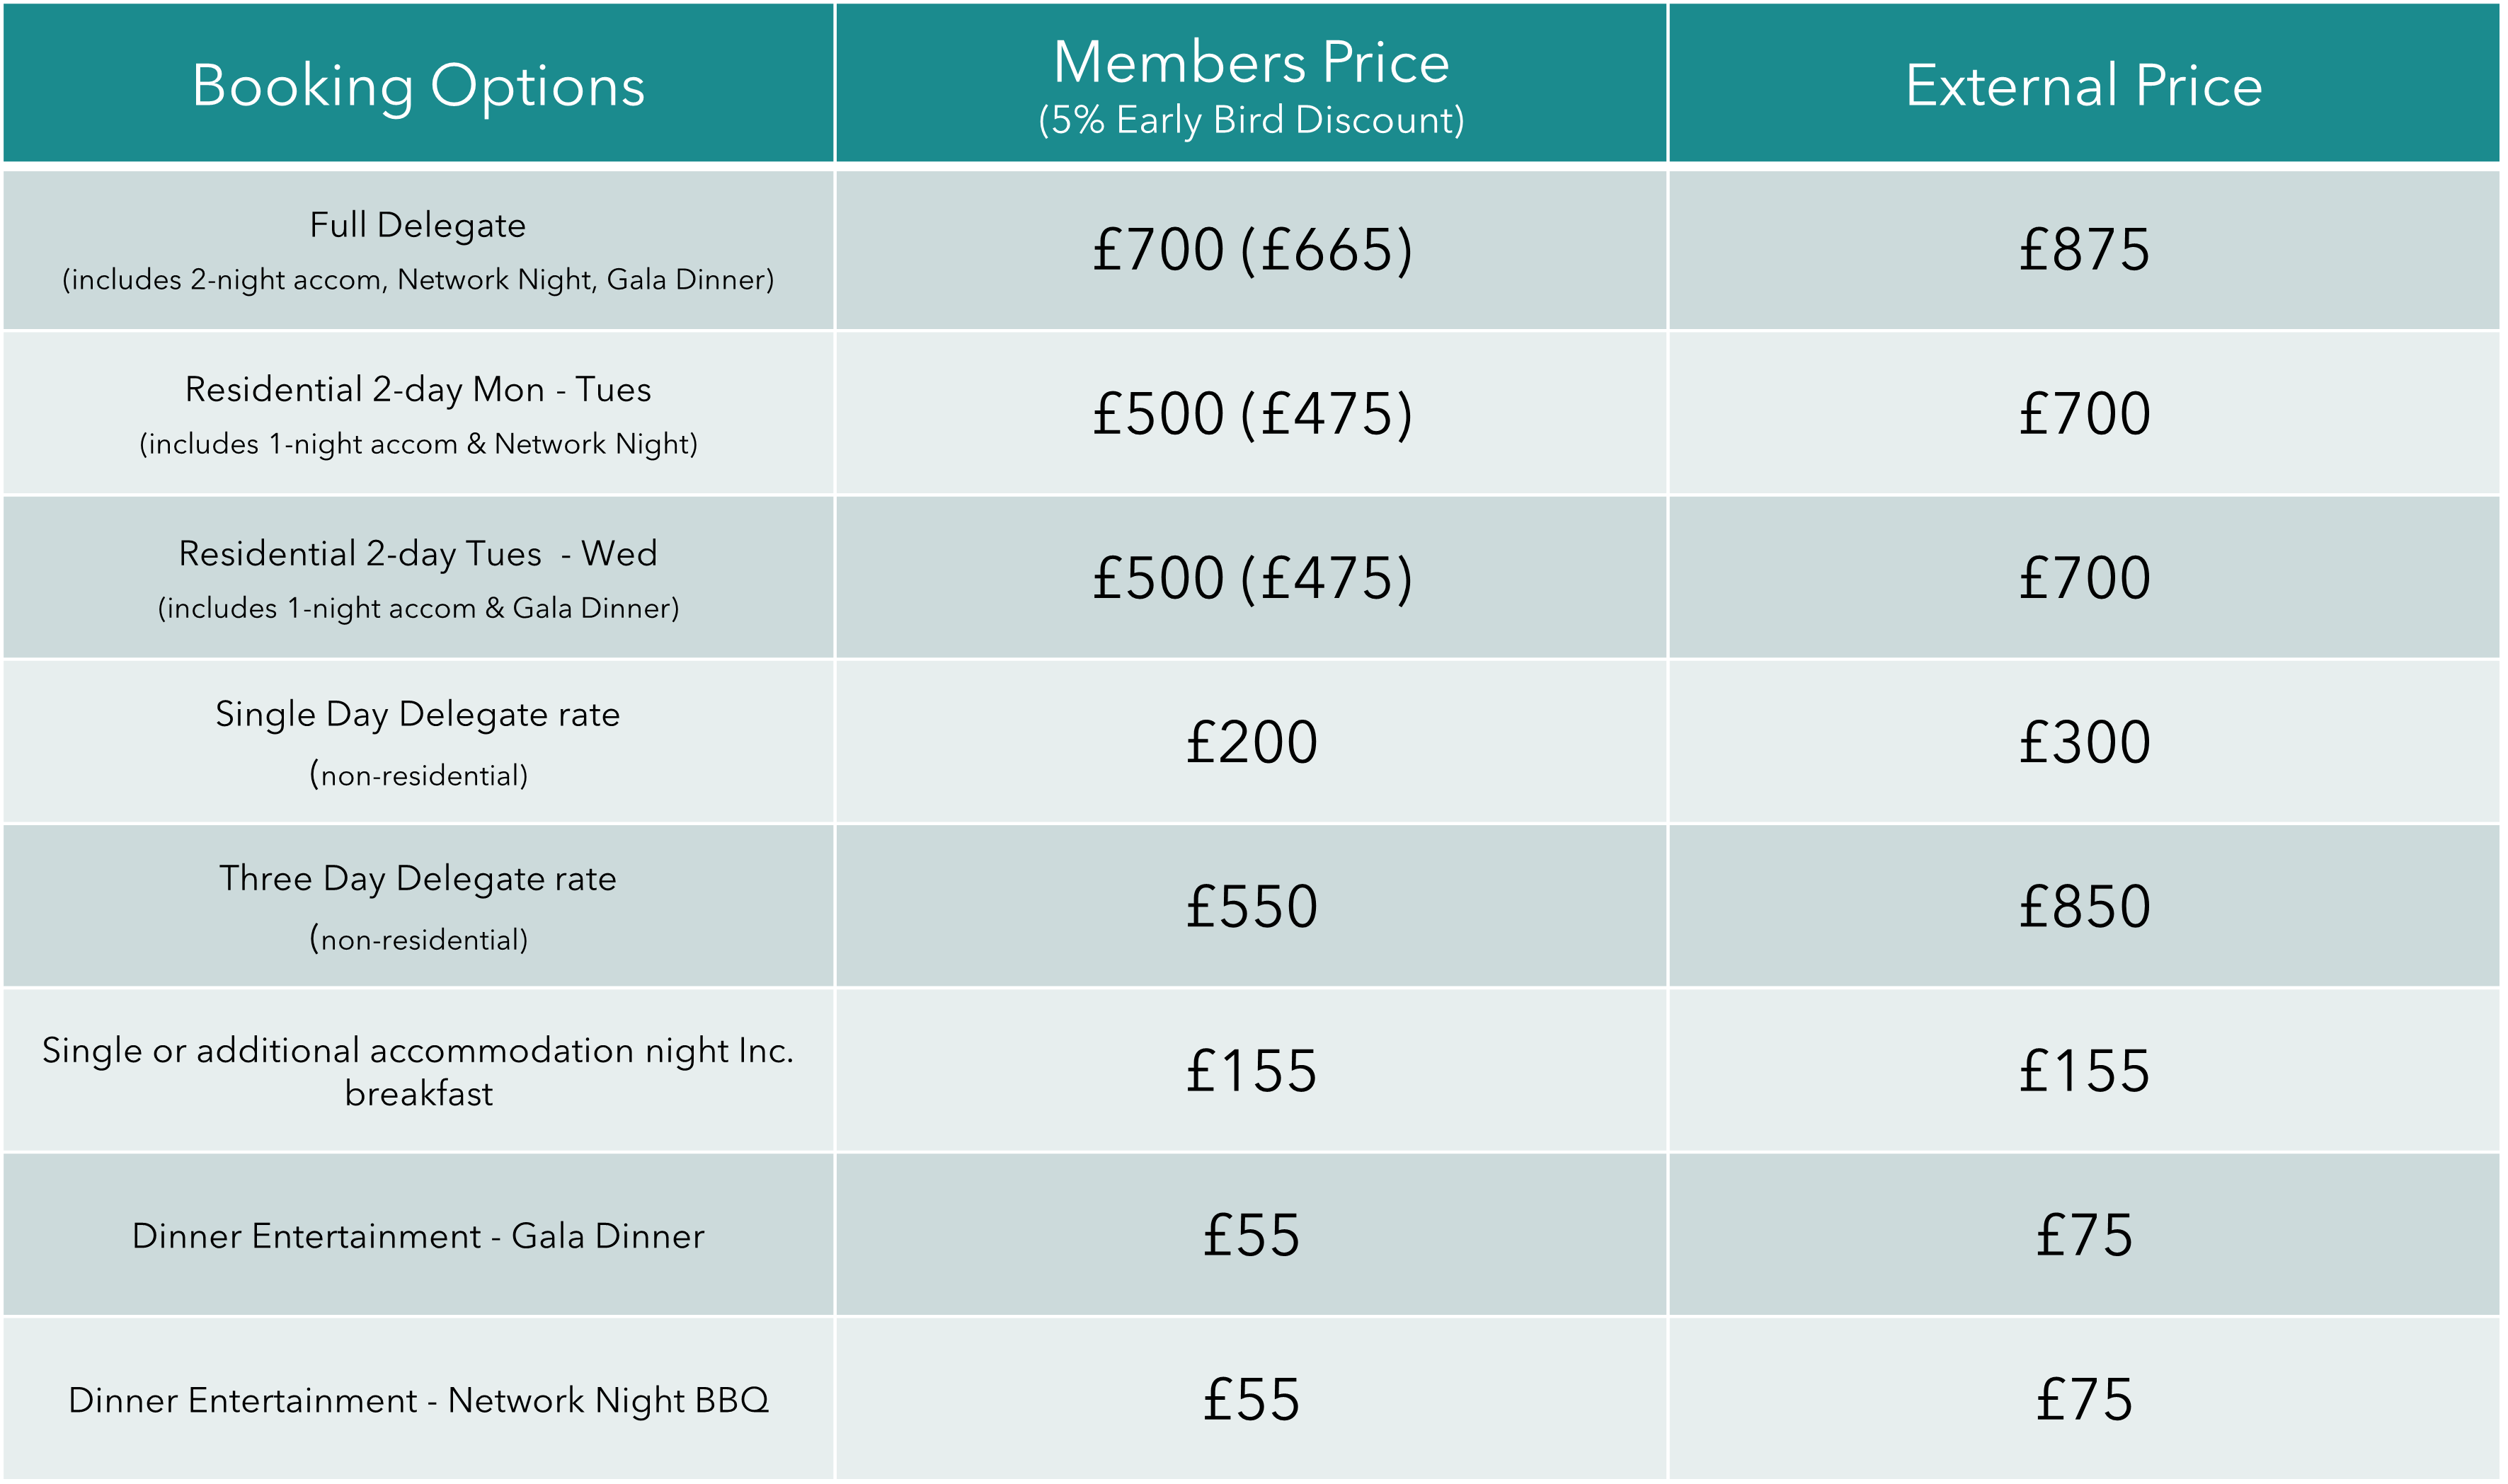This screenshot has width=2508, height=1484.
Task: Click the £55 Network Night BBQ price
Action: point(1252,1400)
